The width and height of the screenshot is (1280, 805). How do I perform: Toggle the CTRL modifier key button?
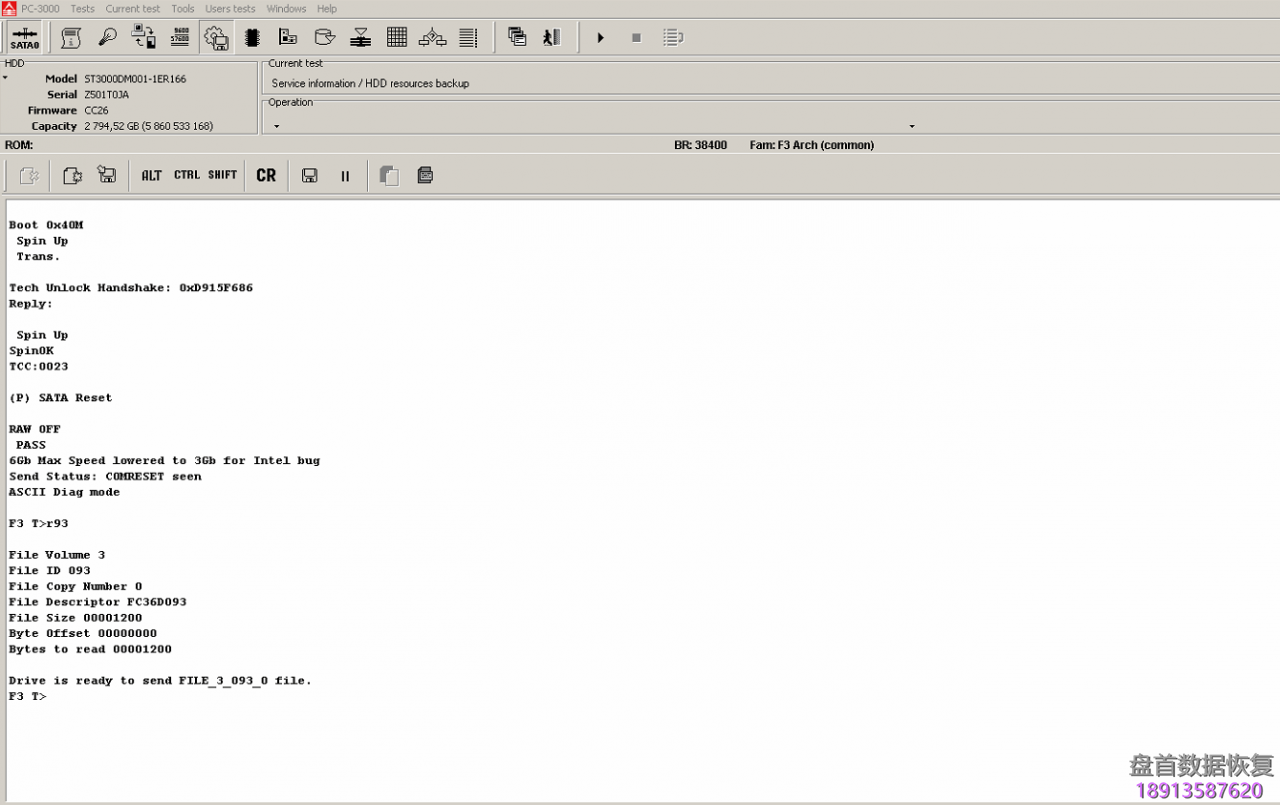pyautogui.click(x=187, y=175)
